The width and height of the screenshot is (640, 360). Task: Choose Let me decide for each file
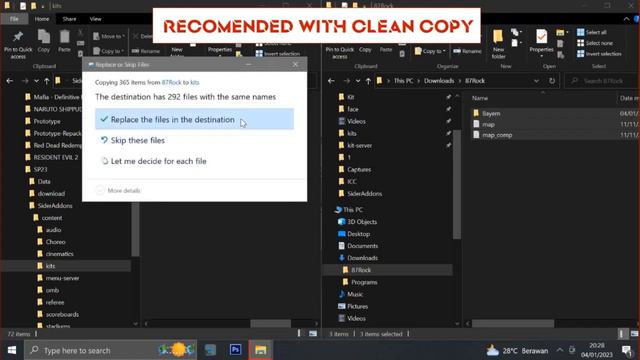pos(154,161)
